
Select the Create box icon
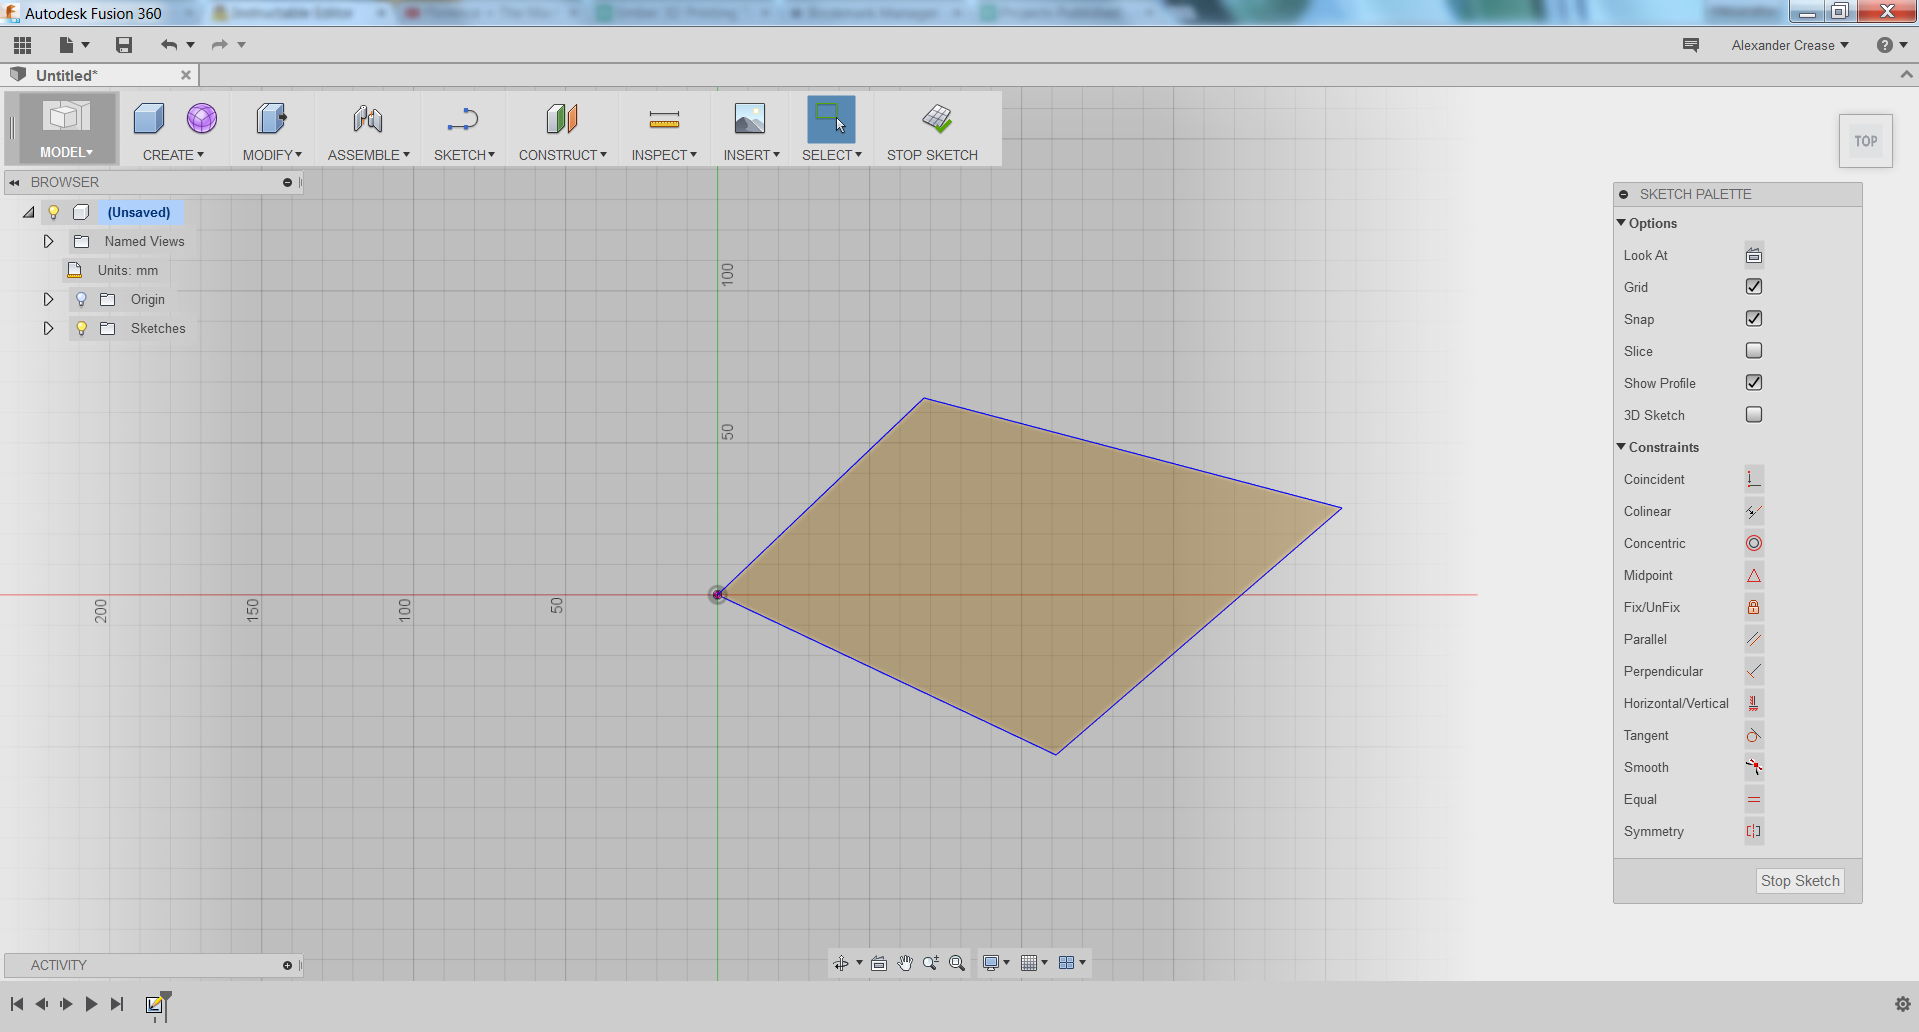[x=149, y=119]
